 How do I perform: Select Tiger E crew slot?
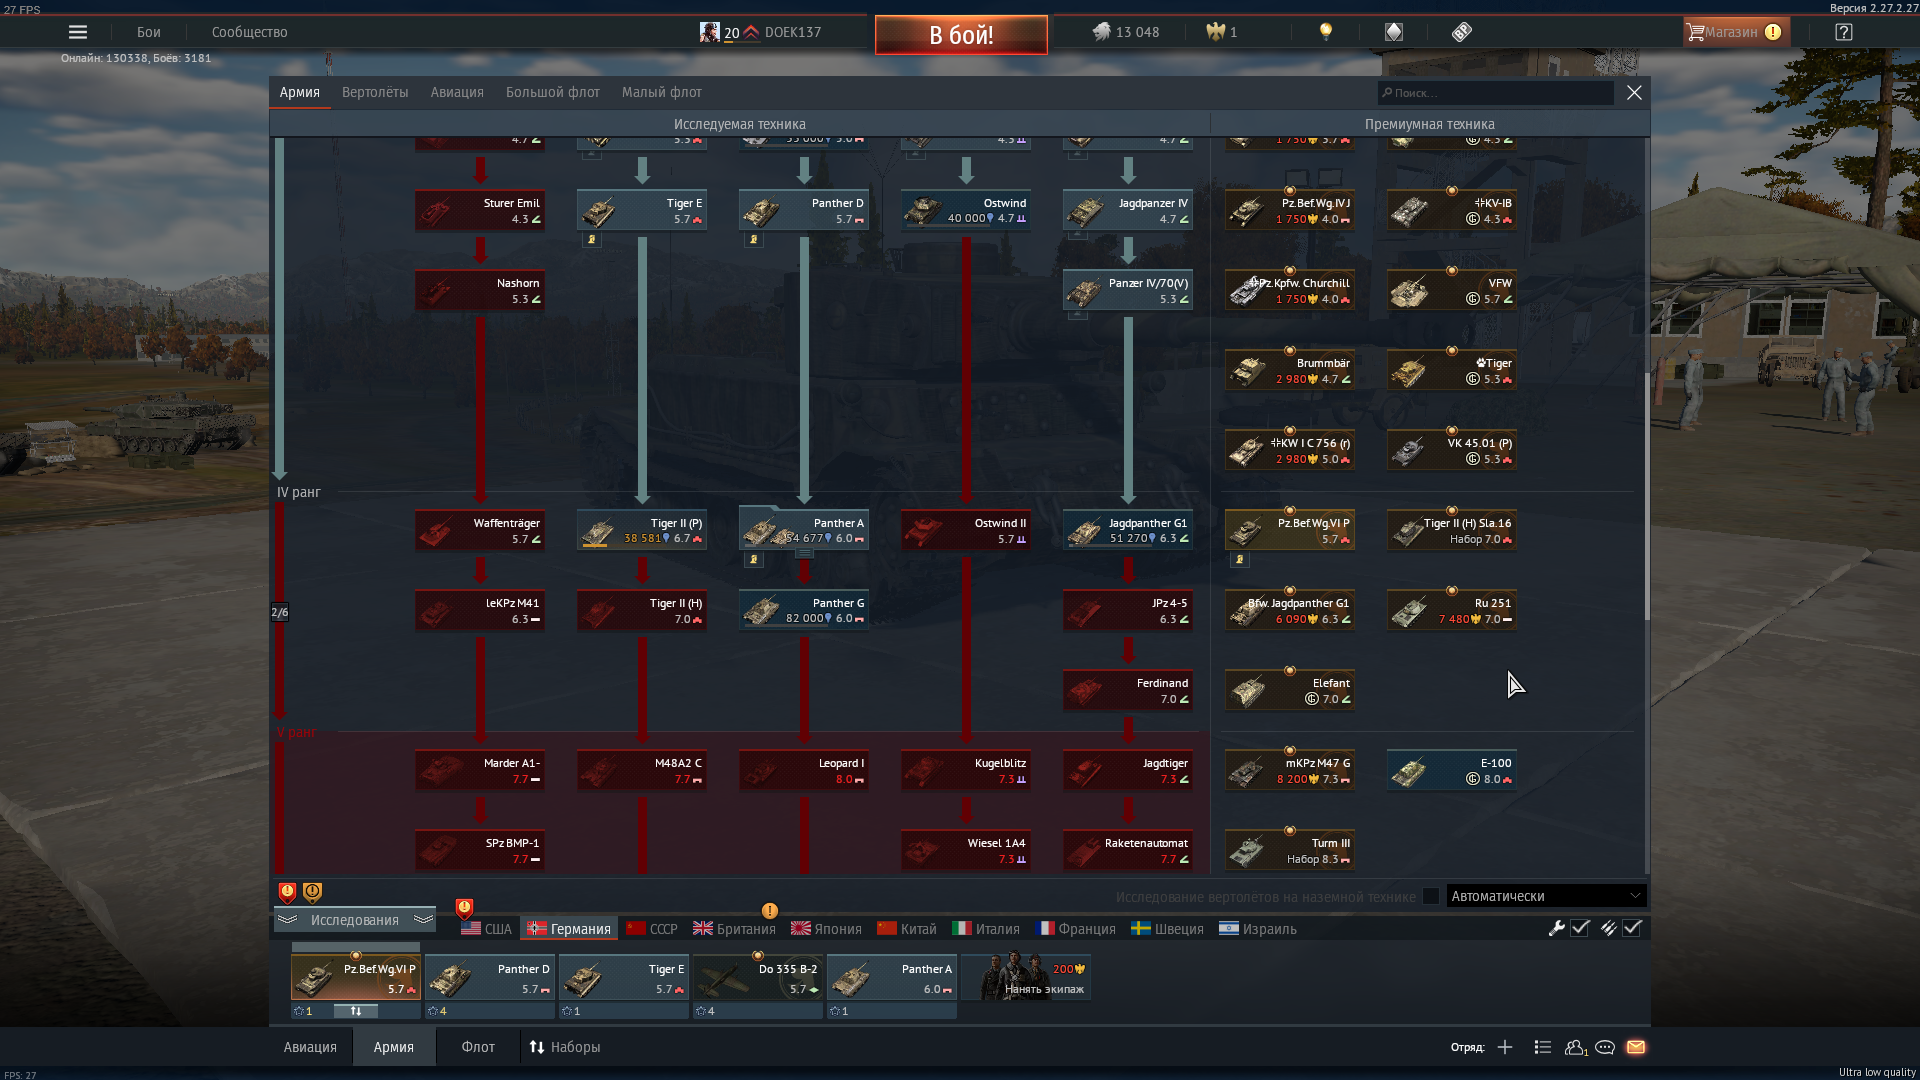[x=623, y=978]
